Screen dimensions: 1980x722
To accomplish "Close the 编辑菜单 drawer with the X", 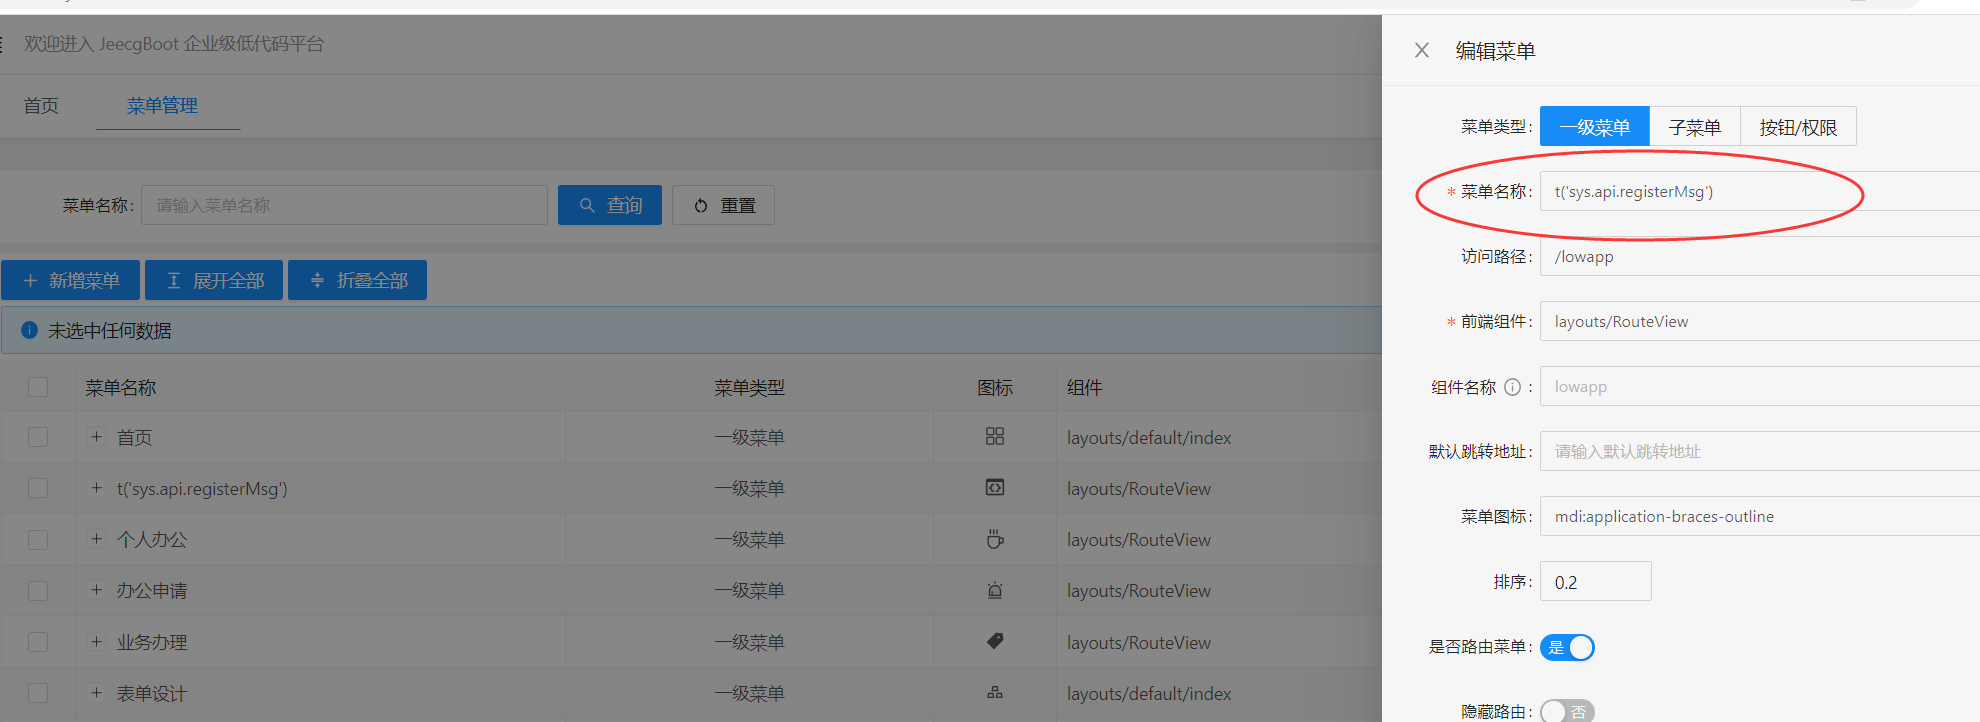I will (x=1422, y=50).
